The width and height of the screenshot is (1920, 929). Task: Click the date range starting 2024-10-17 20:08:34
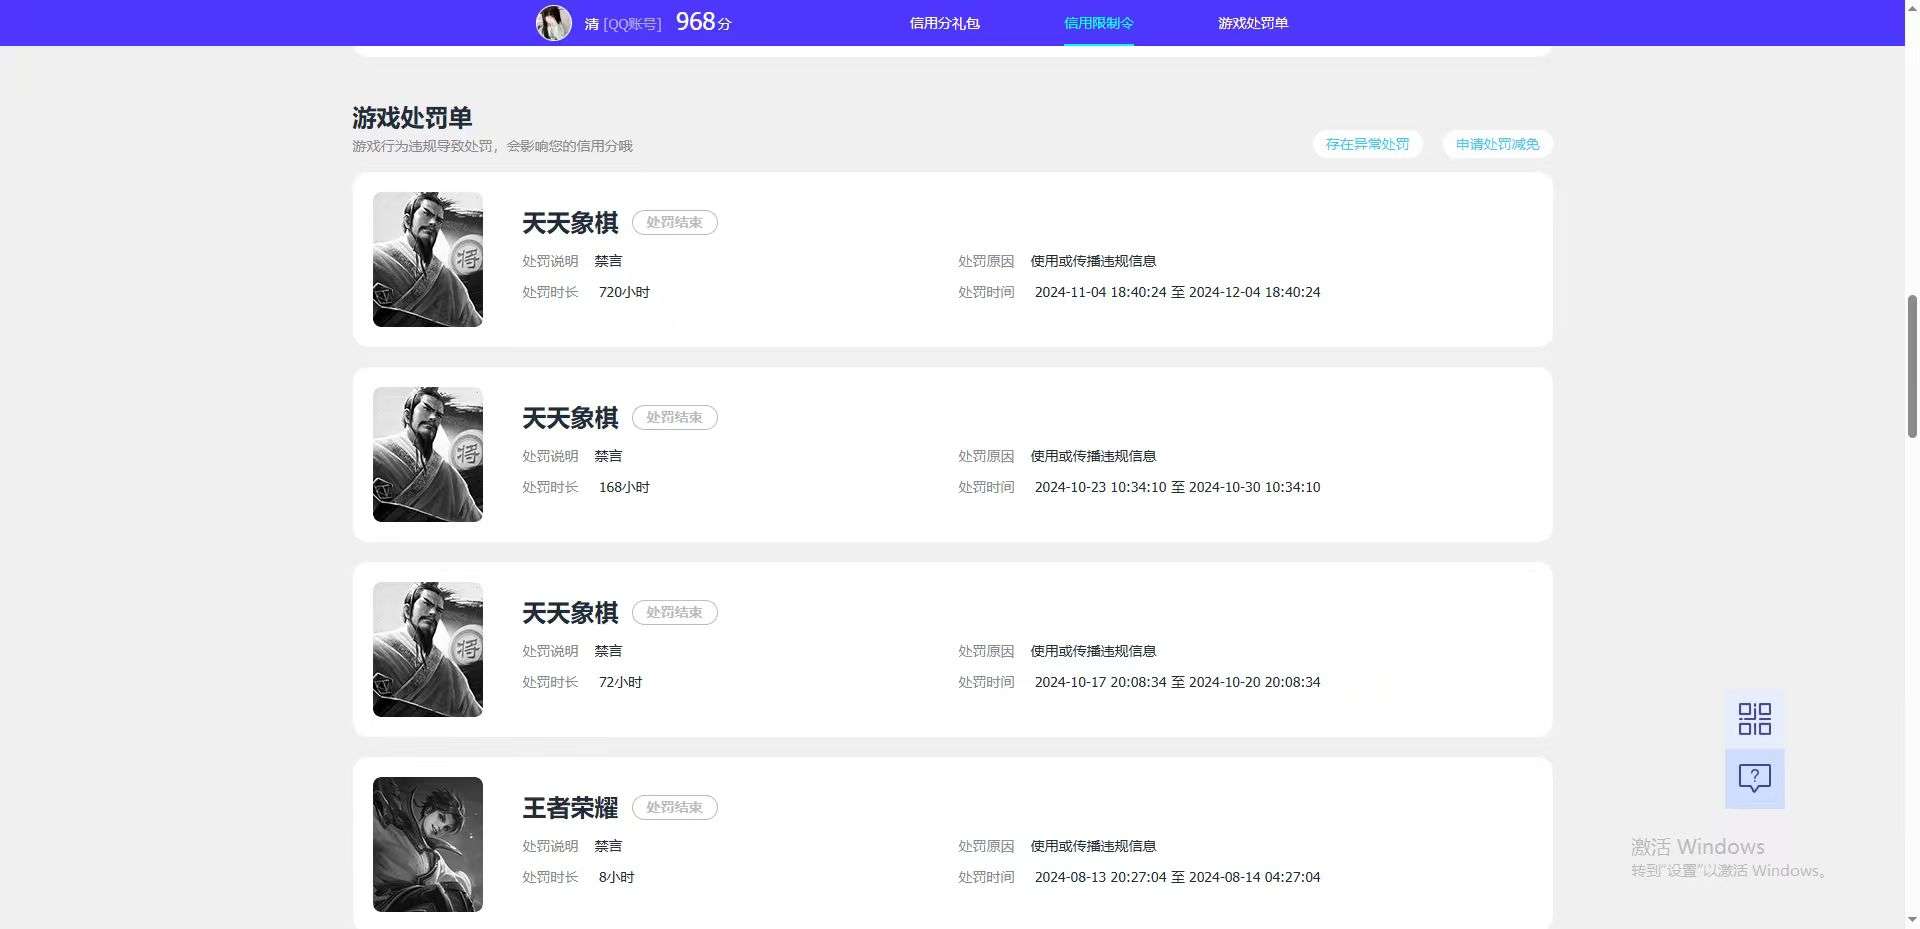click(1177, 682)
